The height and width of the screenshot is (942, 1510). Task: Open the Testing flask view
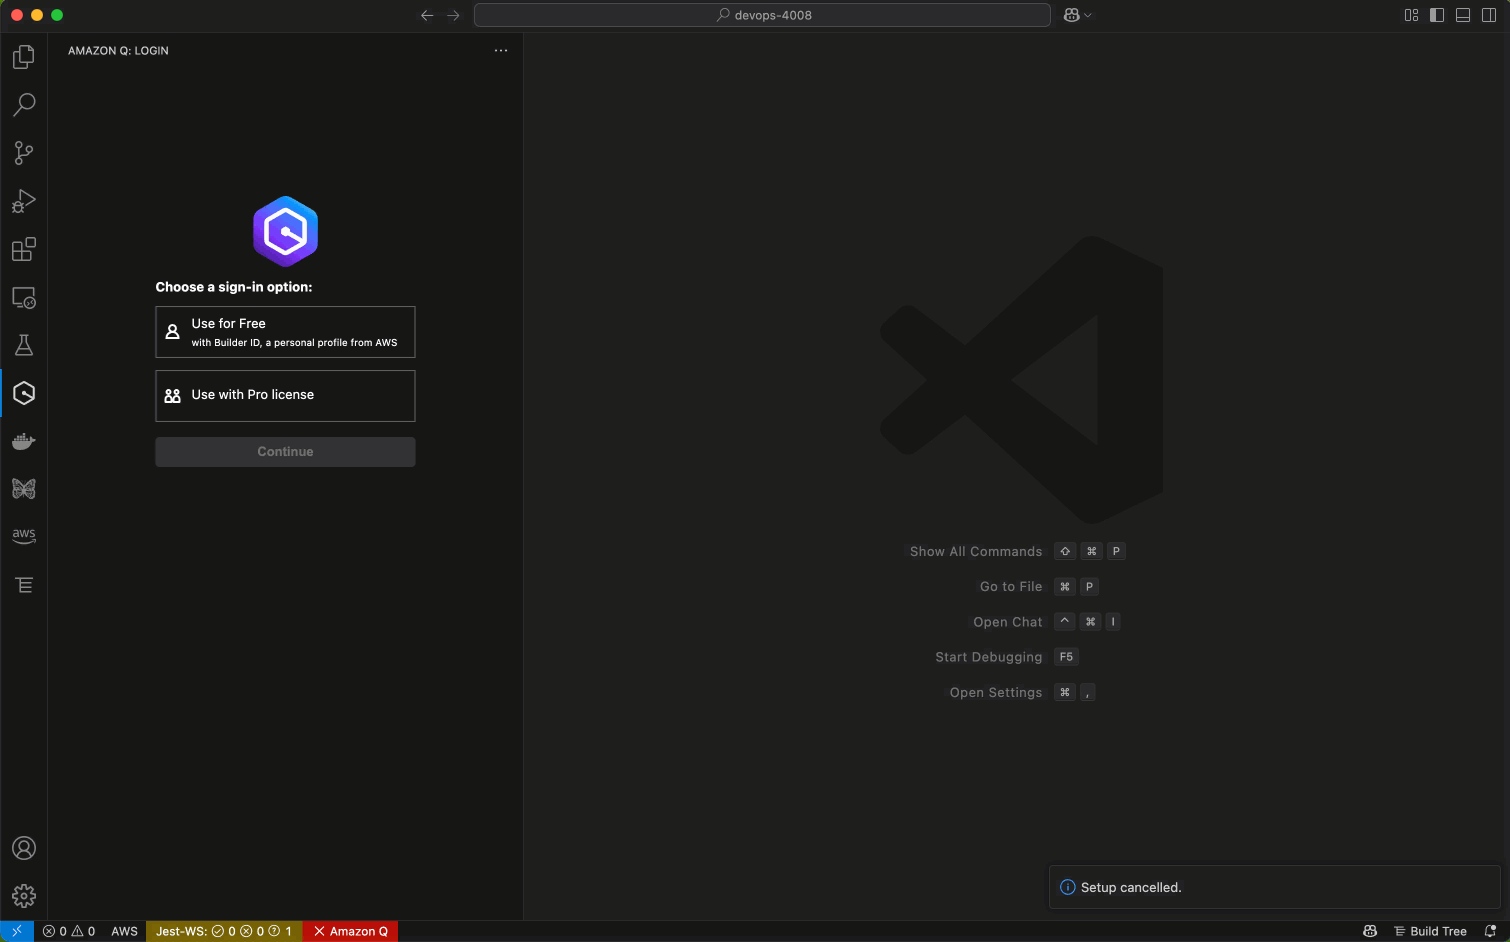pos(24,345)
